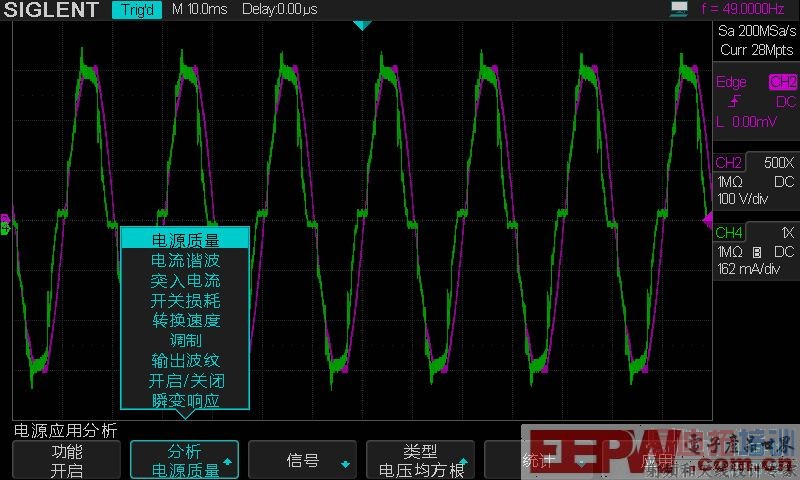The width and height of the screenshot is (800, 480).
Task: Click the Delay:0.00µs readout
Action: (x=280, y=9)
